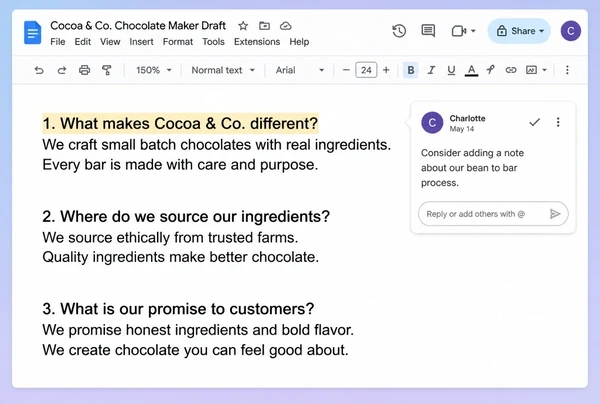Click line "Every bar is made with care and purpose."
The height and width of the screenshot is (404, 600).
(x=180, y=165)
